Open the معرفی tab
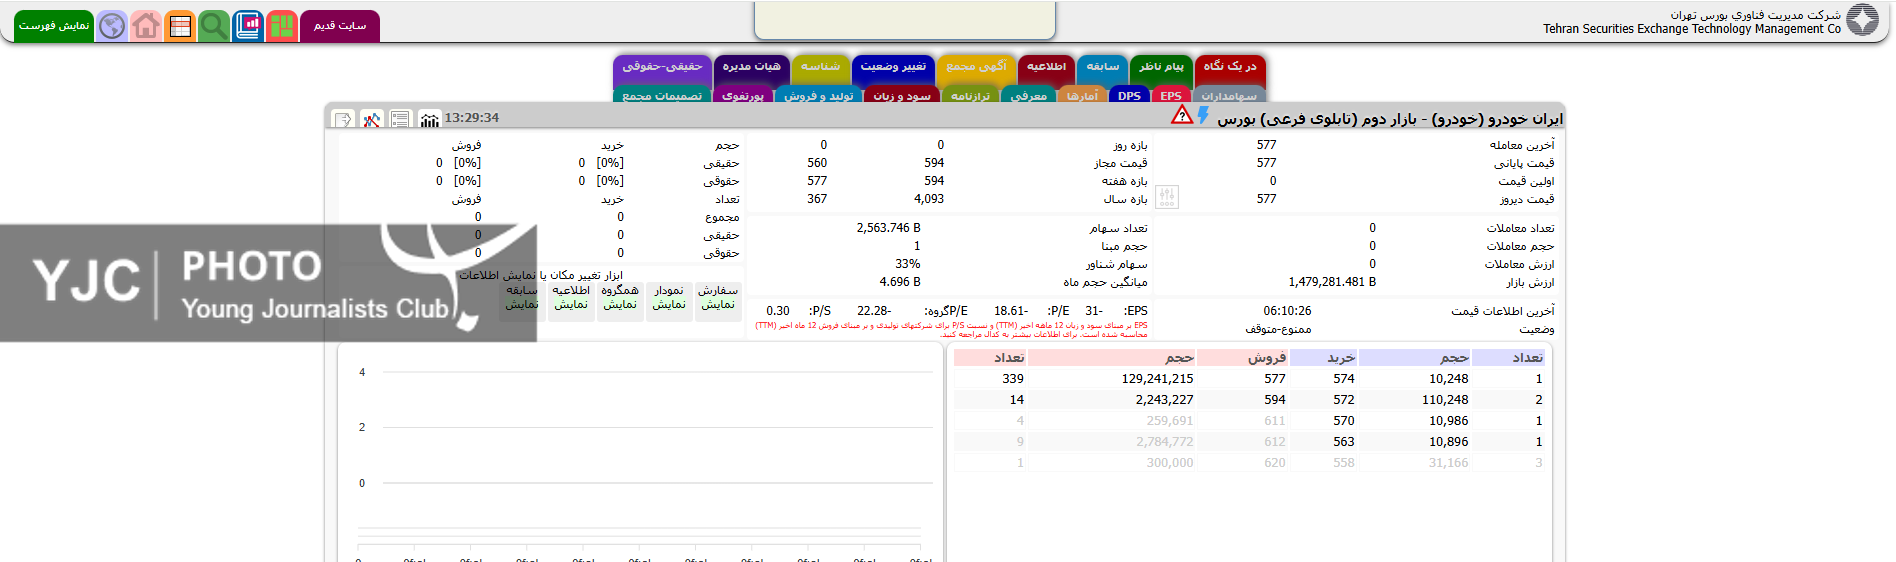The width and height of the screenshot is (1896, 562). tap(1028, 96)
